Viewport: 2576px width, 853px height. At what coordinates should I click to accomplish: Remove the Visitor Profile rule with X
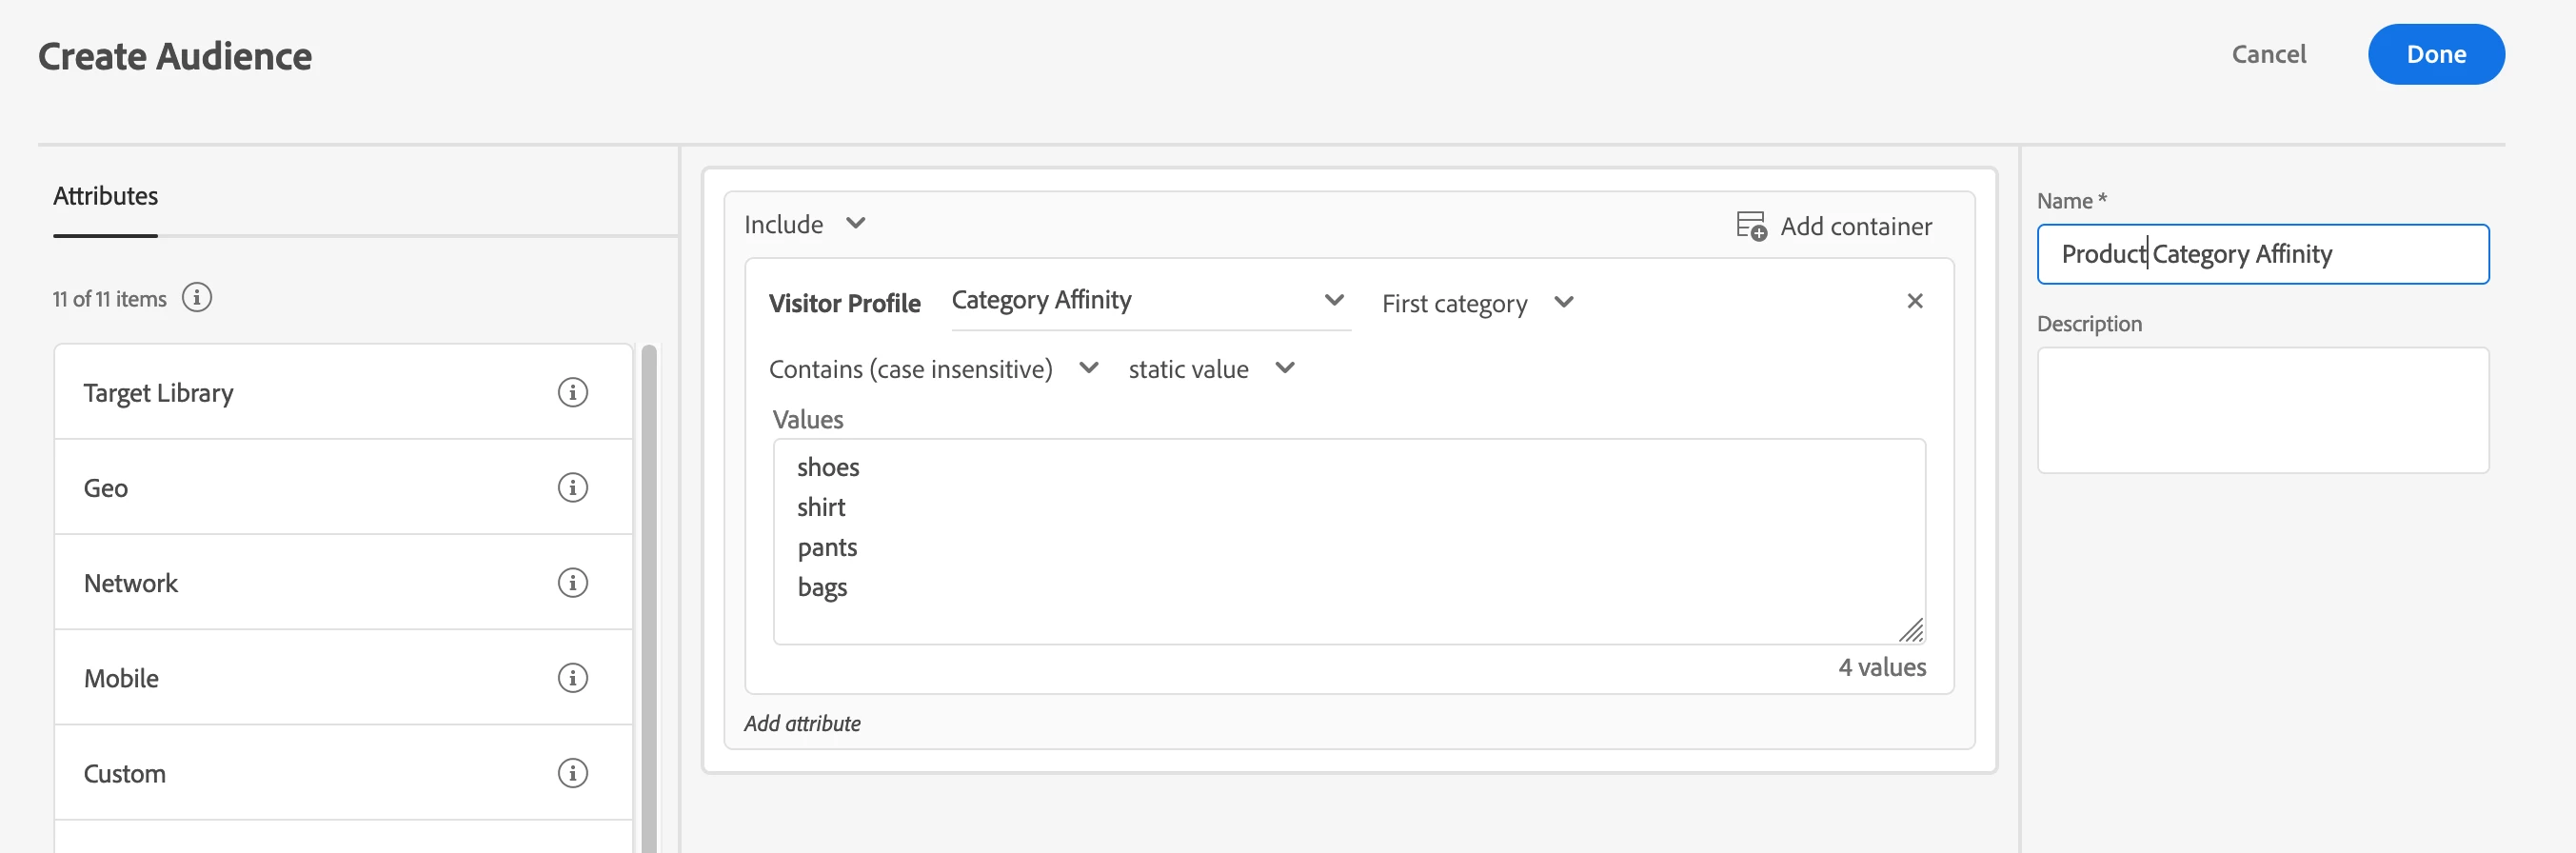click(1914, 301)
